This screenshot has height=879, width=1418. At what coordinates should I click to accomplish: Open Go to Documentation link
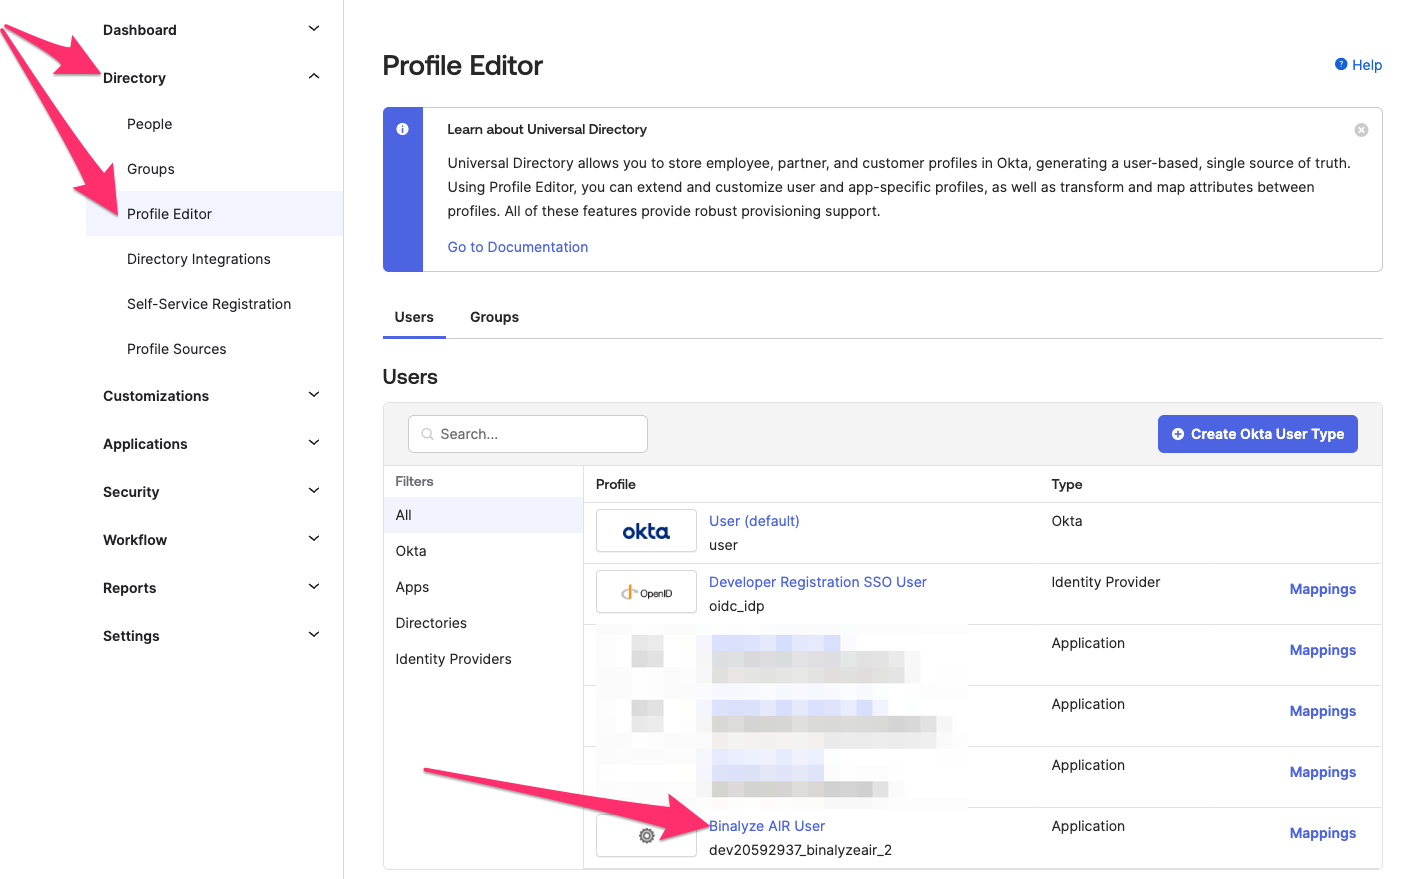point(517,247)
